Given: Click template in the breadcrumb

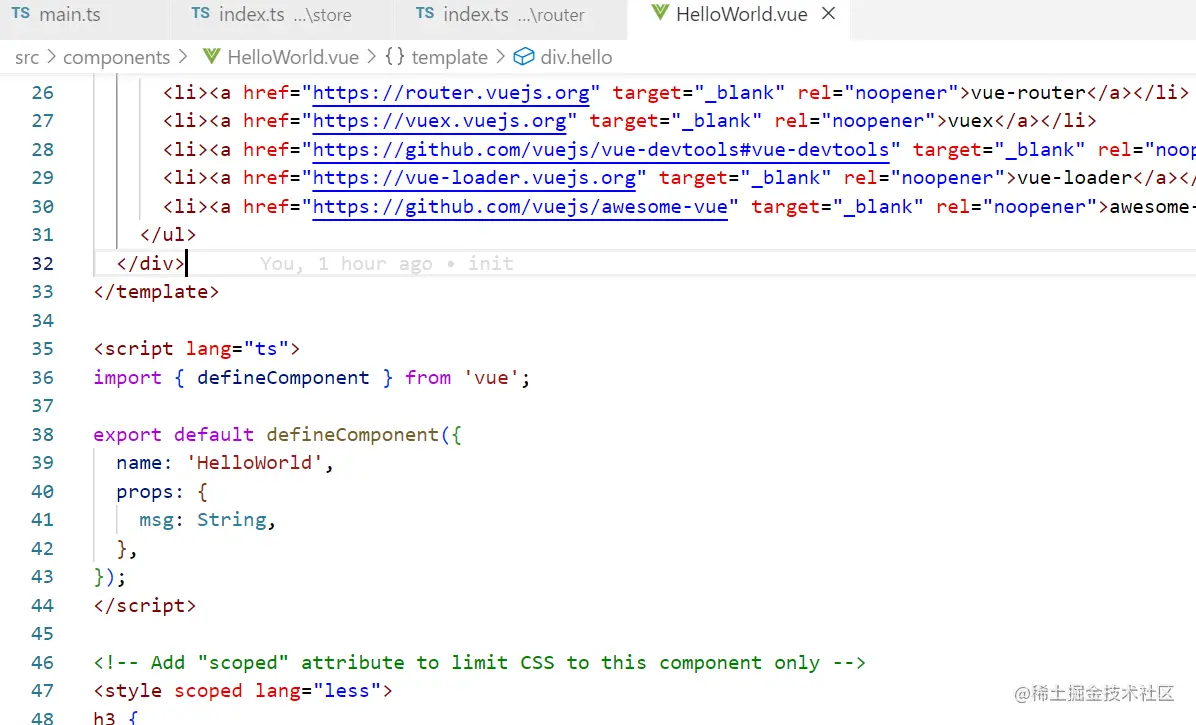Looking at the screenshot, I should (x=449, y=57).
